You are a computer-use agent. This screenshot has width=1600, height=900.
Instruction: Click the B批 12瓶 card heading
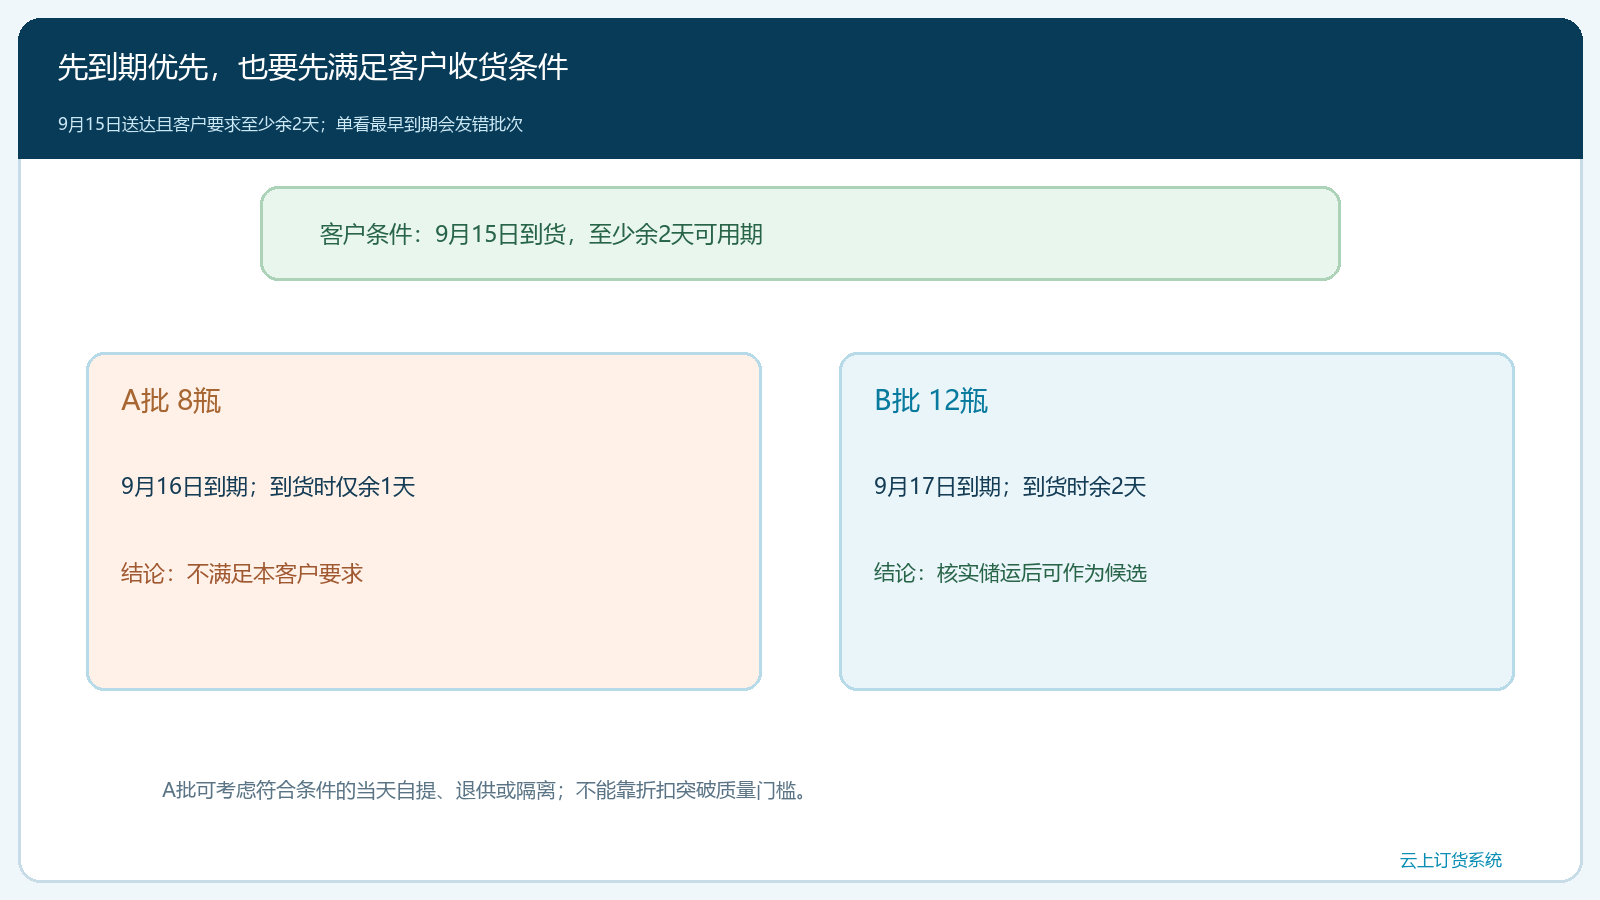tap(931, 400)
